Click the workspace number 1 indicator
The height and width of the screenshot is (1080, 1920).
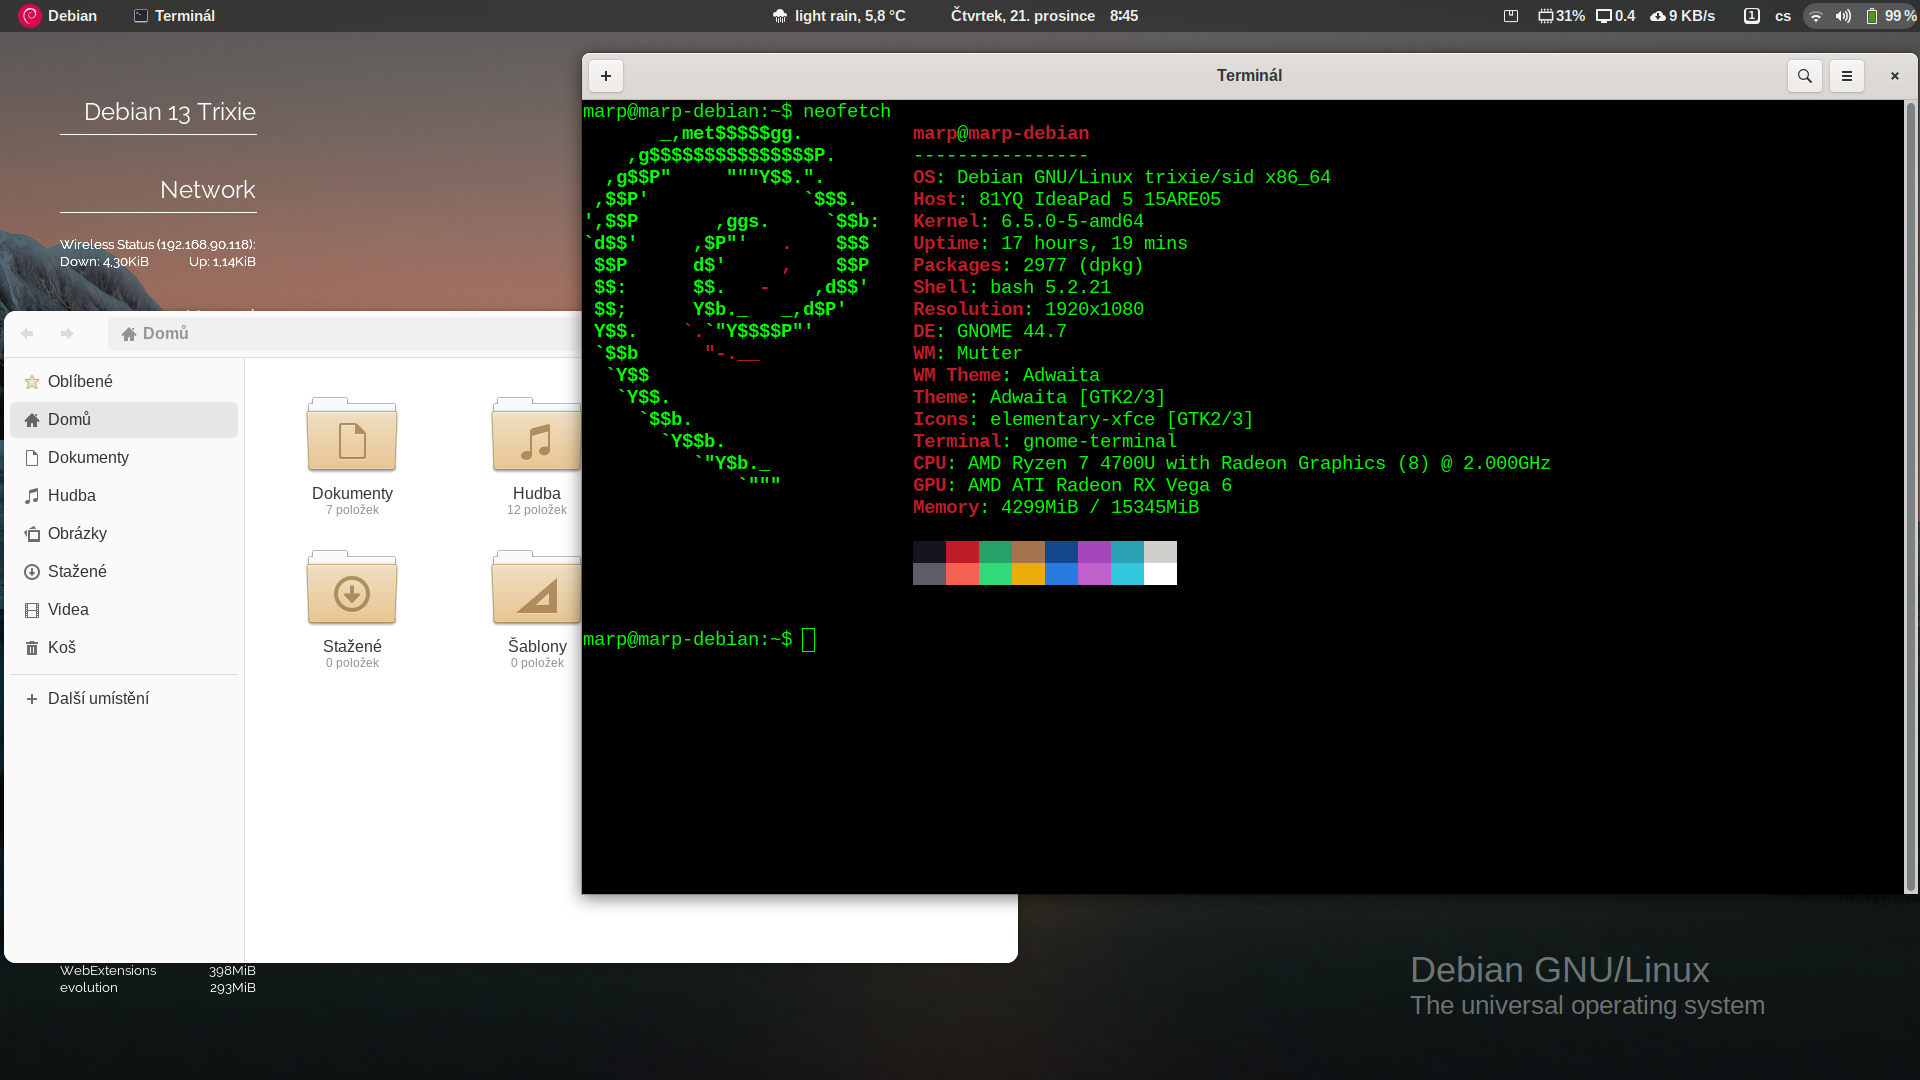coord(1751,16)
